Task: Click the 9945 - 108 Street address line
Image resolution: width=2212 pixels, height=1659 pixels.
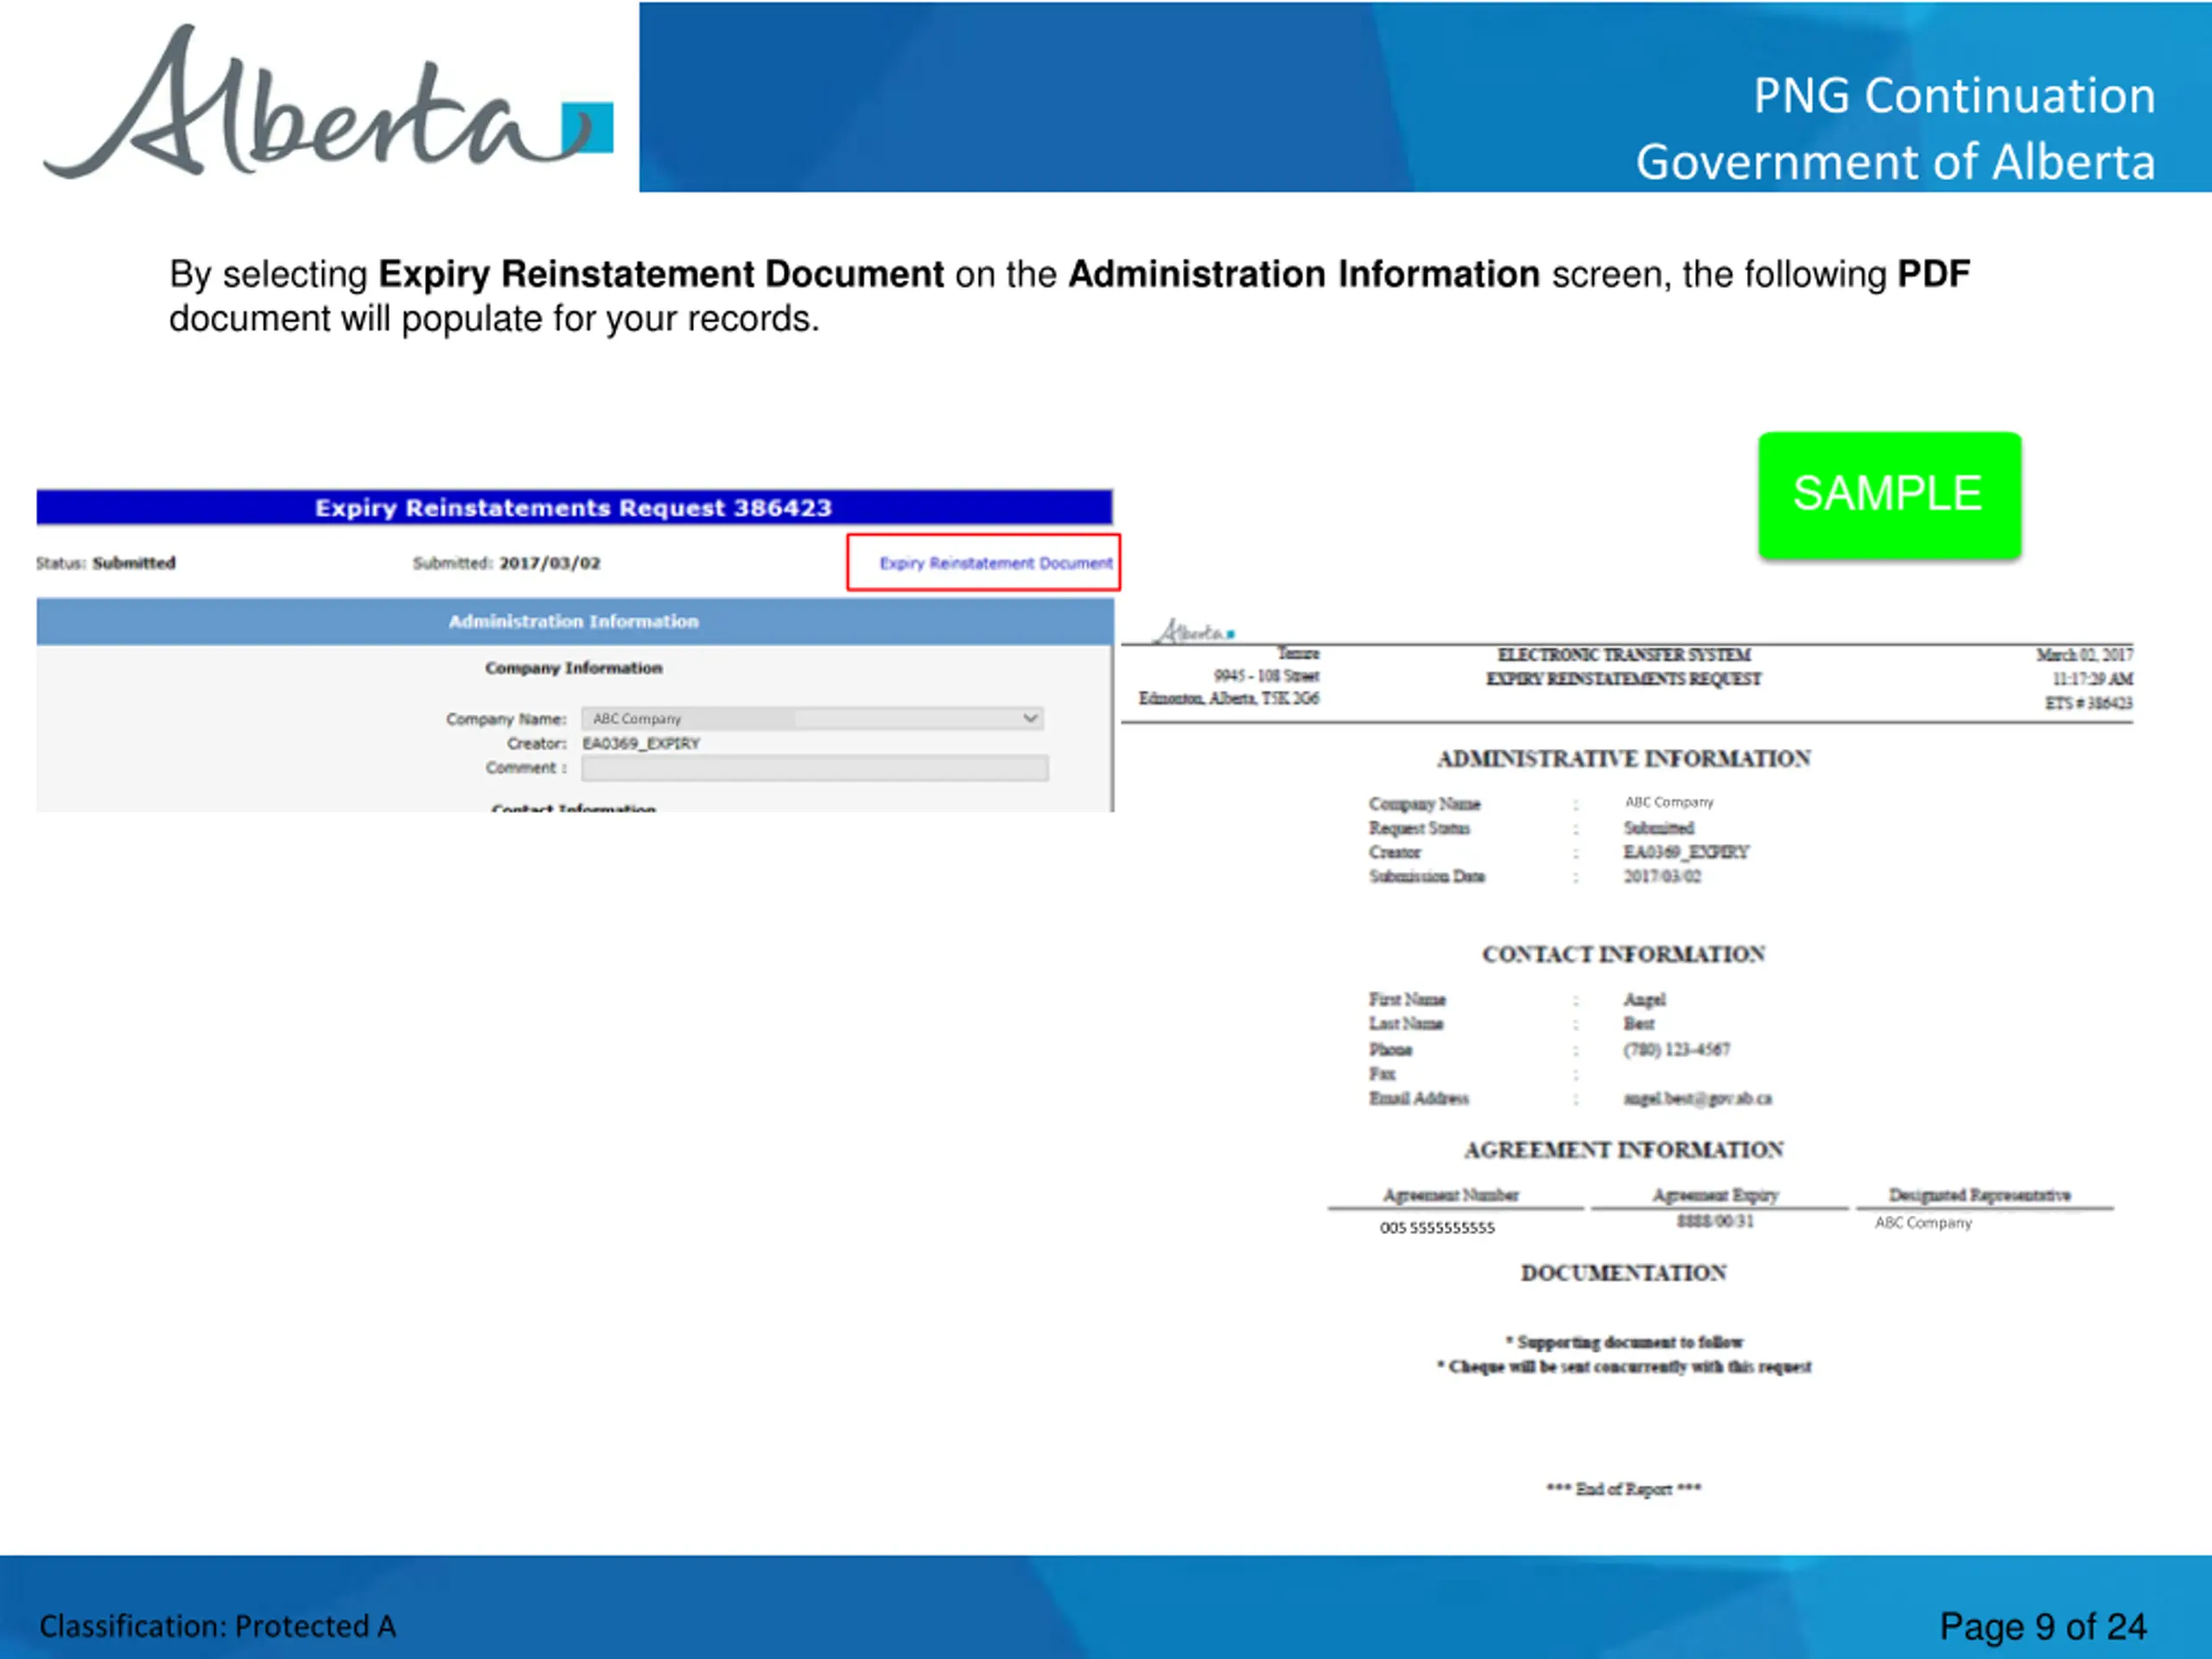Action: pos(1266,676)
